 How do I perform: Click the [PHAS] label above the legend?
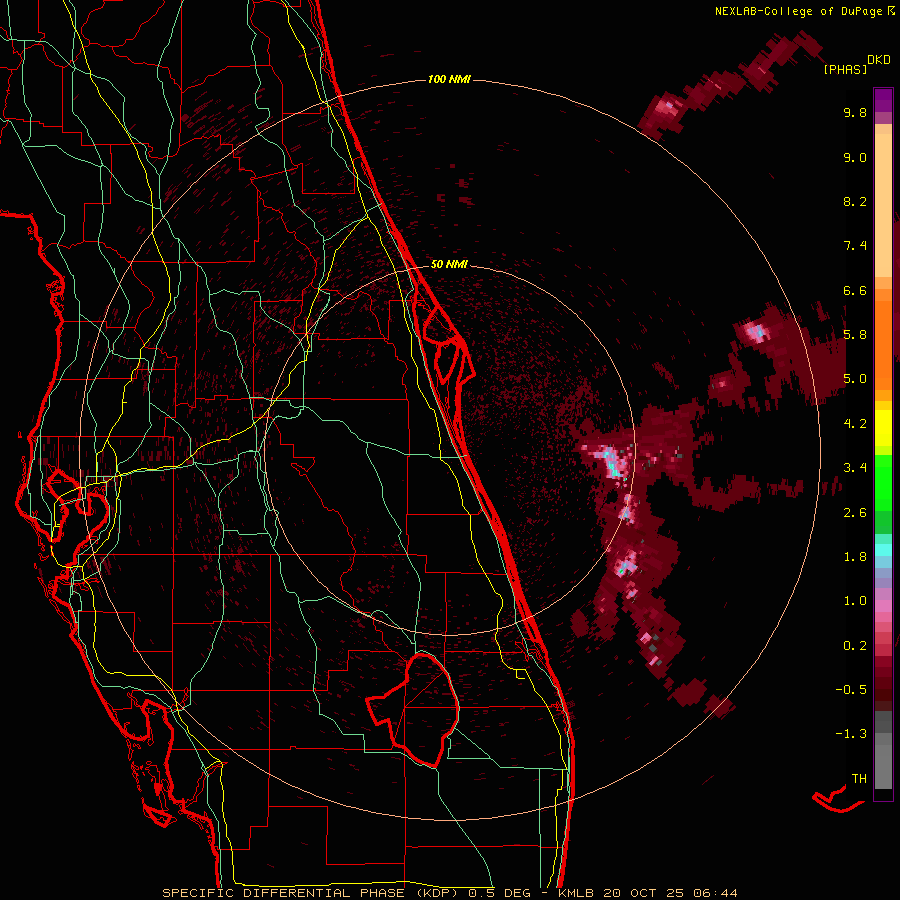tap(845, 69)
